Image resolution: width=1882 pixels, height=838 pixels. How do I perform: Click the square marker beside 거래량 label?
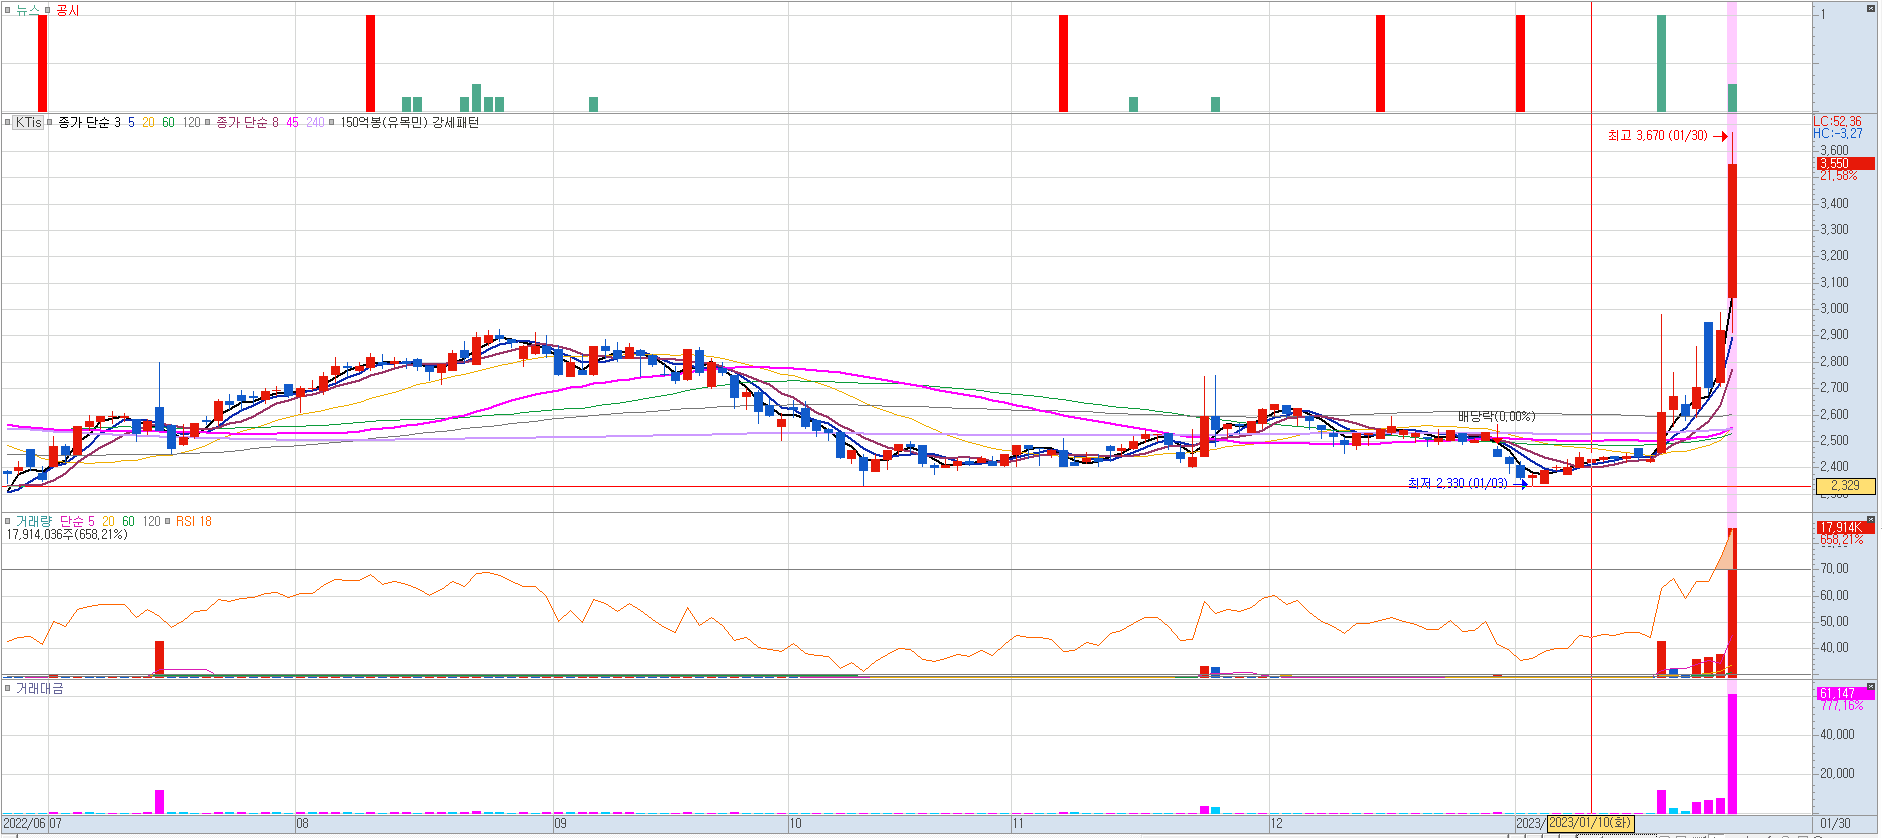tap(8, 521)
